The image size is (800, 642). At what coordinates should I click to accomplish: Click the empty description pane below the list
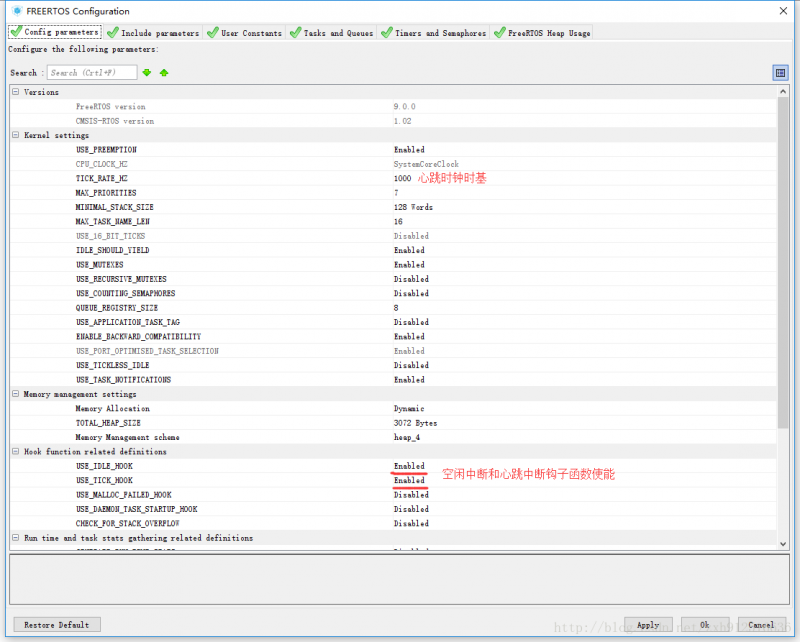point(399,580)
